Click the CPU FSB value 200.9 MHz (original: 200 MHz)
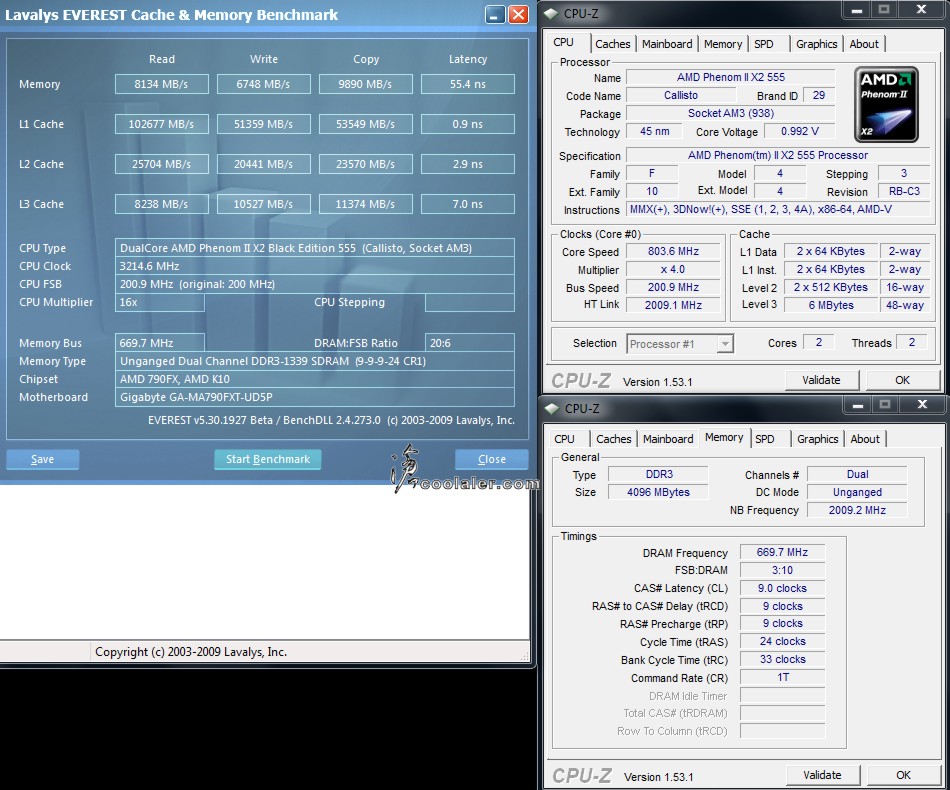The height and width of the screenshot is (790, 950). (314, 284)
